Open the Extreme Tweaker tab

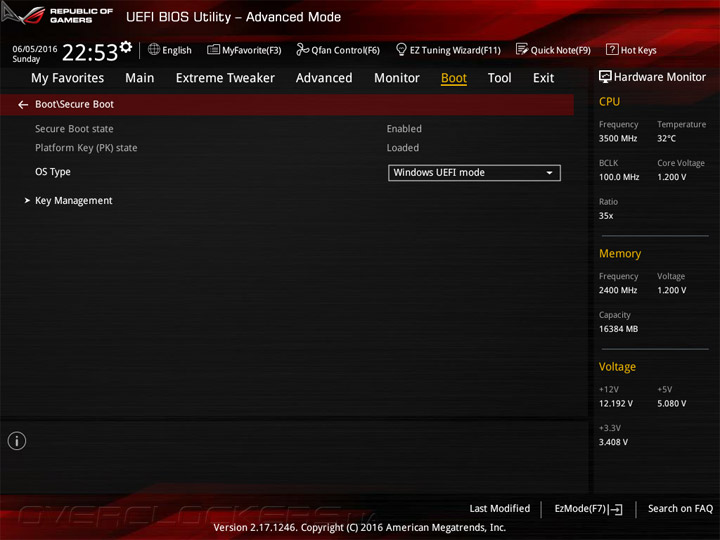pyautogui.click(x=225, y=78)
